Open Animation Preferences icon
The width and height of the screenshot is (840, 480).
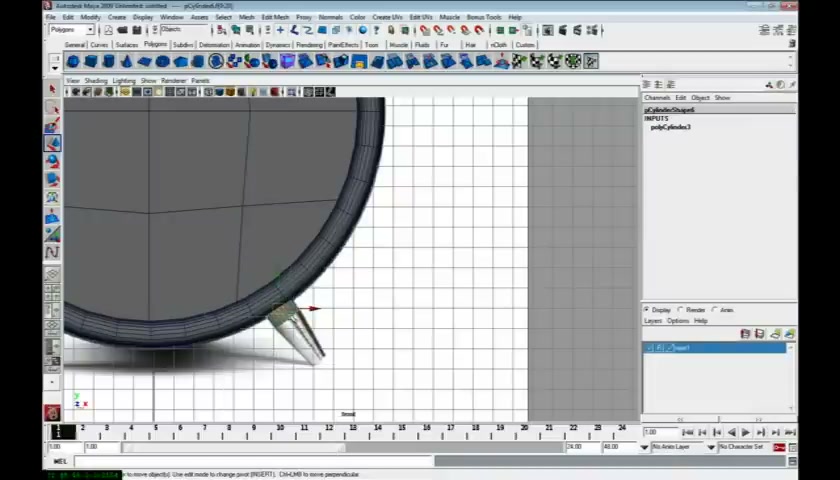793,447
